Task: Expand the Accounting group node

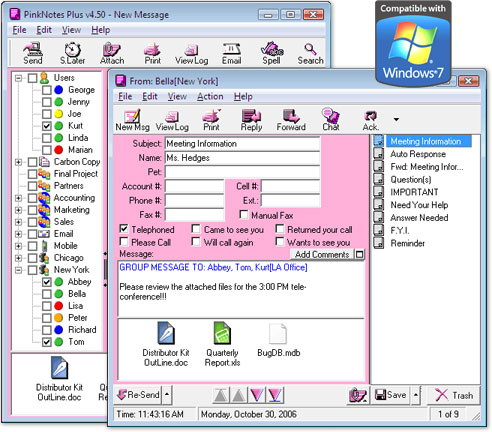Action: (19, 198)
